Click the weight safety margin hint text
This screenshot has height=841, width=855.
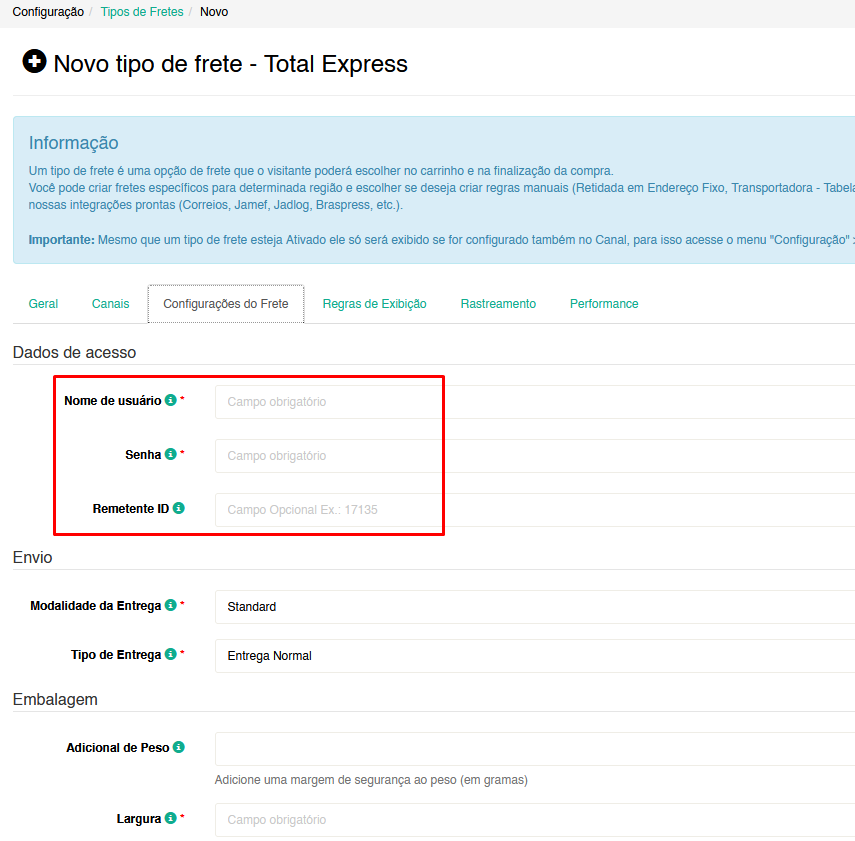click(371, 780)
